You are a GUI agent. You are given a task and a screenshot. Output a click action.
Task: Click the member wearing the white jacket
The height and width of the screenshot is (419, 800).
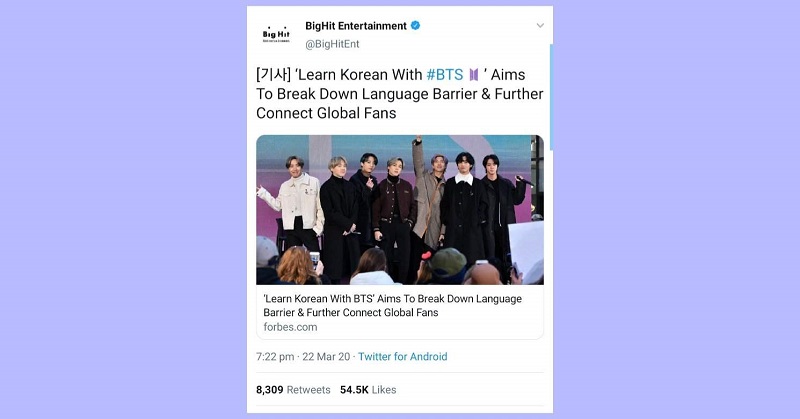coord(294,204)
